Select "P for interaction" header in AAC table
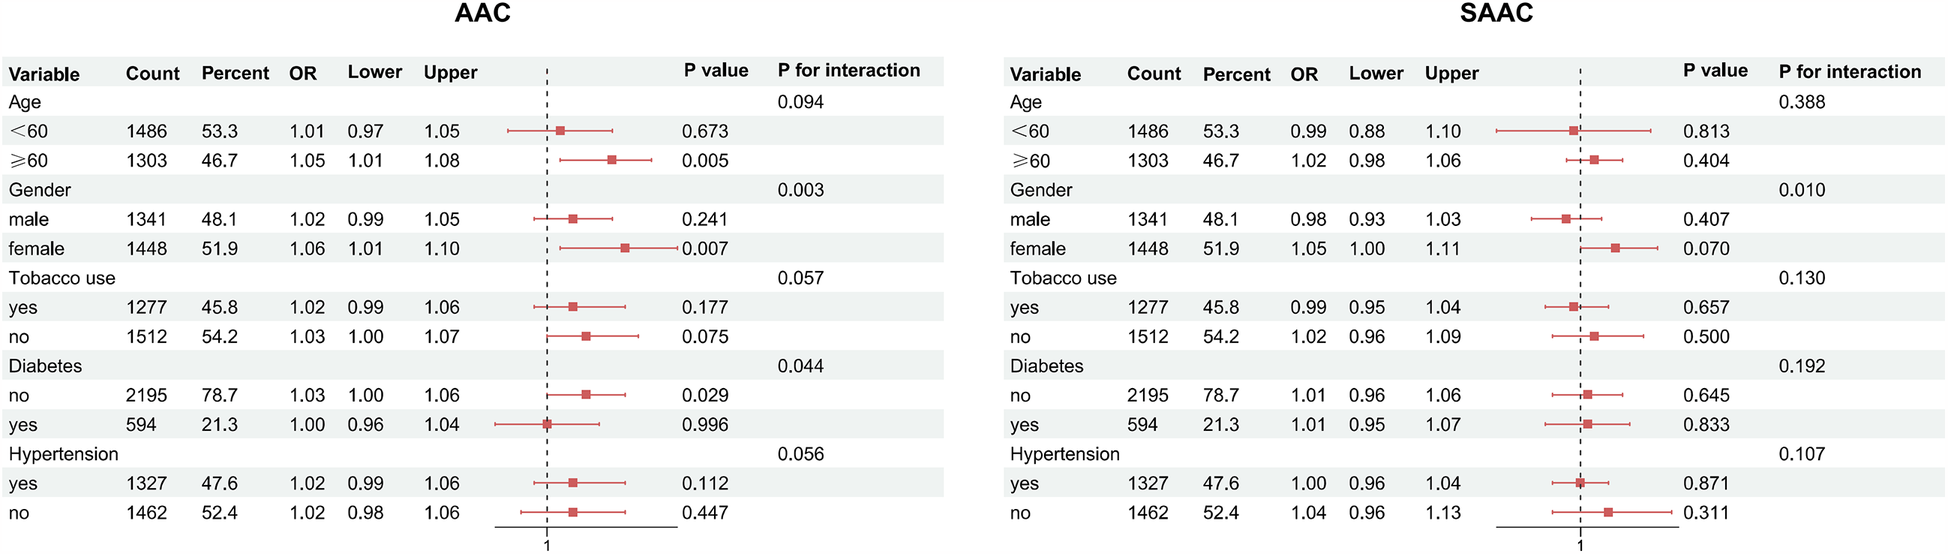The image size is (1948, 554). click(848, 71)
